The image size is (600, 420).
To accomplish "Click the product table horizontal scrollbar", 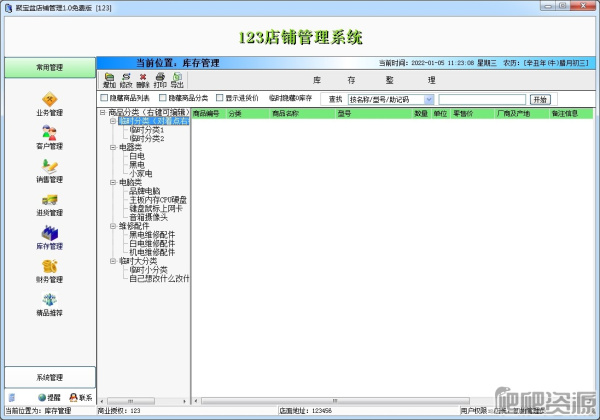I will [x=335, y=401].
